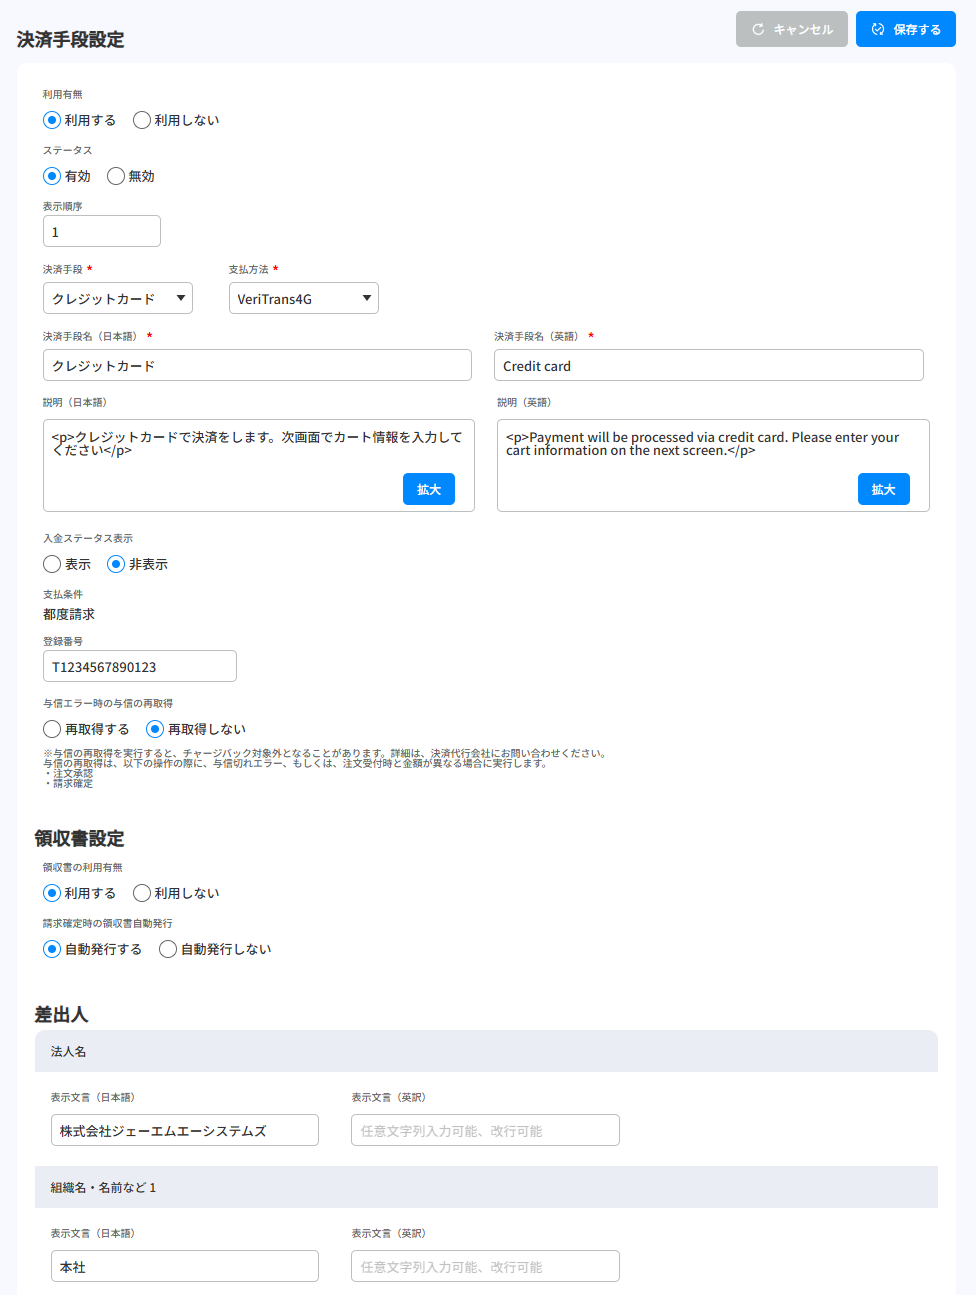976x1295 pixels.
Task: Select 利用しない under 領収書の利用有無
Action: point(142,893)
